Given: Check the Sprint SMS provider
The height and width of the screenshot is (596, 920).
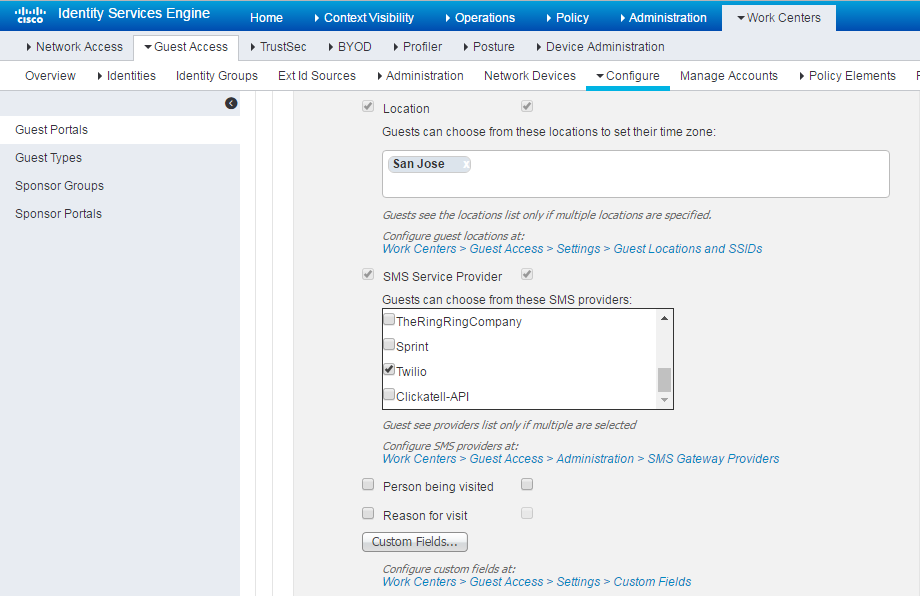Looking at the screenshot, I should pos(389,344).
